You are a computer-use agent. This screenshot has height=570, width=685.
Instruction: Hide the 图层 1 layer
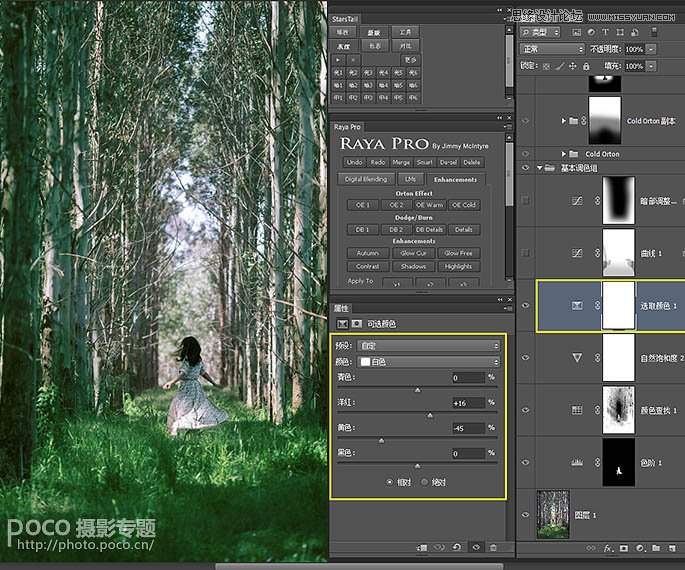point(526,515)
